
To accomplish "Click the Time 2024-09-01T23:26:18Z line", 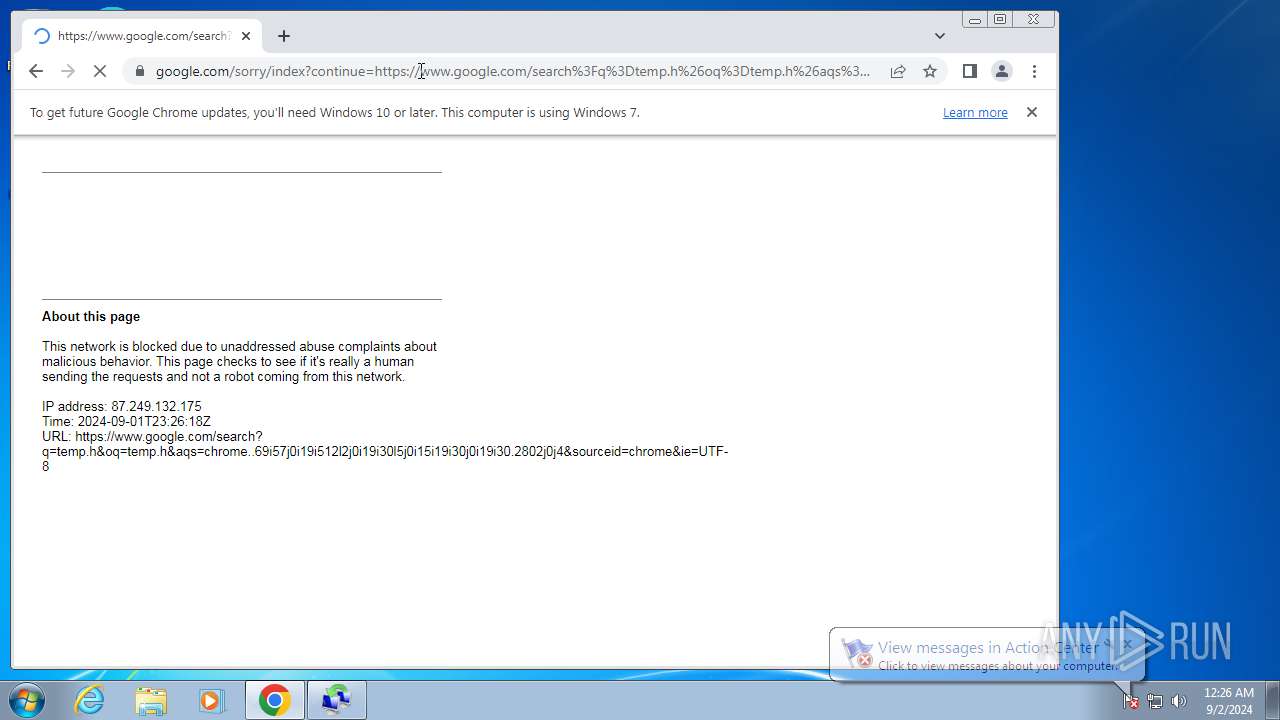I will tap(126, 422).
